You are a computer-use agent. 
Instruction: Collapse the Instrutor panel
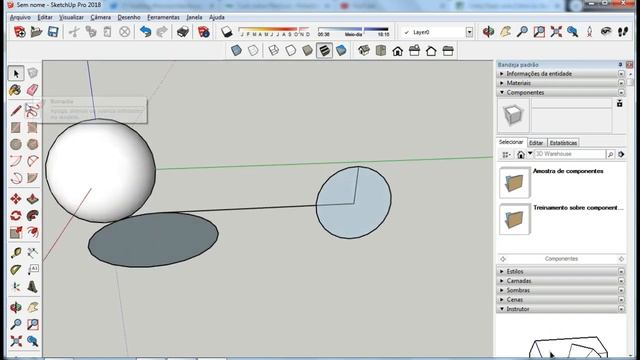click(x=561, y=309)
